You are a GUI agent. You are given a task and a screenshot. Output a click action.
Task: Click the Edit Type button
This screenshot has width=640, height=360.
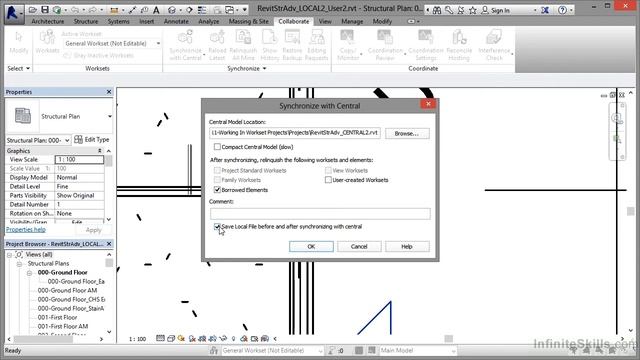pos(92,140)
